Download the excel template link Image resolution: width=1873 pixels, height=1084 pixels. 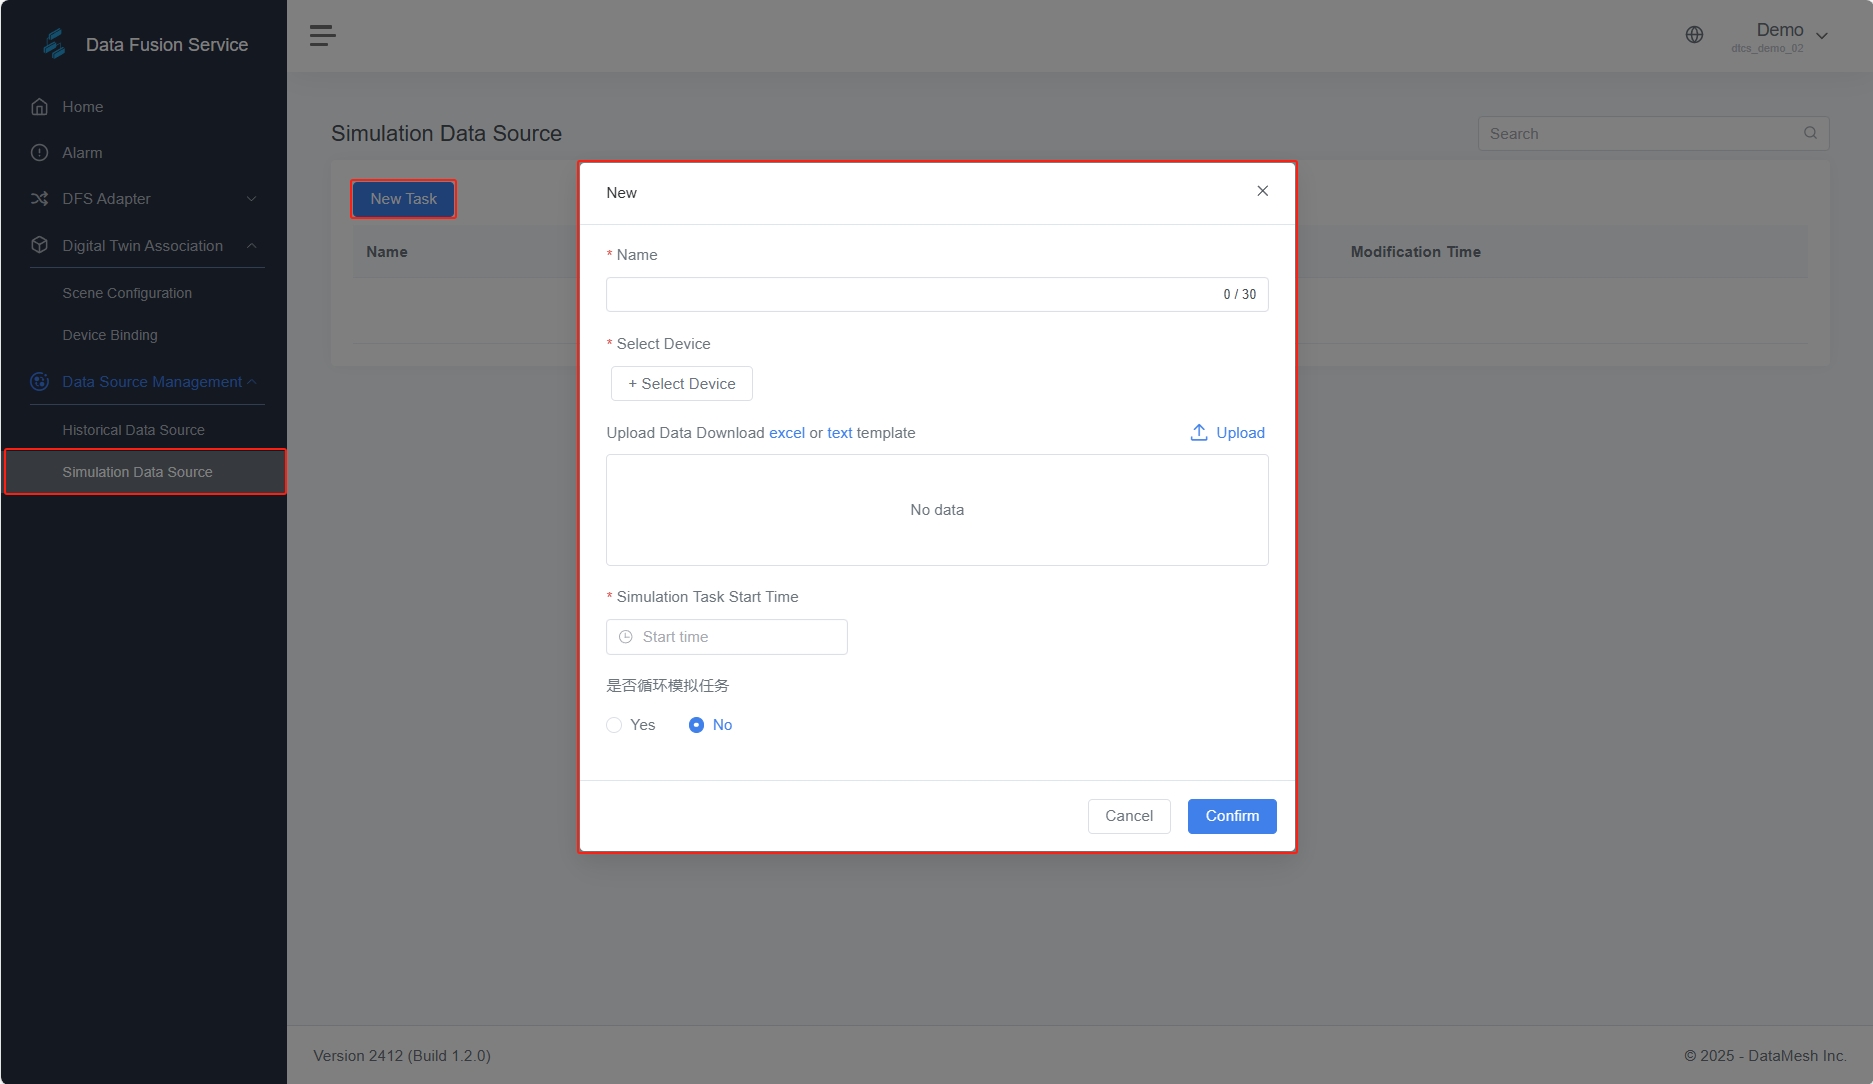coord(786,433)
